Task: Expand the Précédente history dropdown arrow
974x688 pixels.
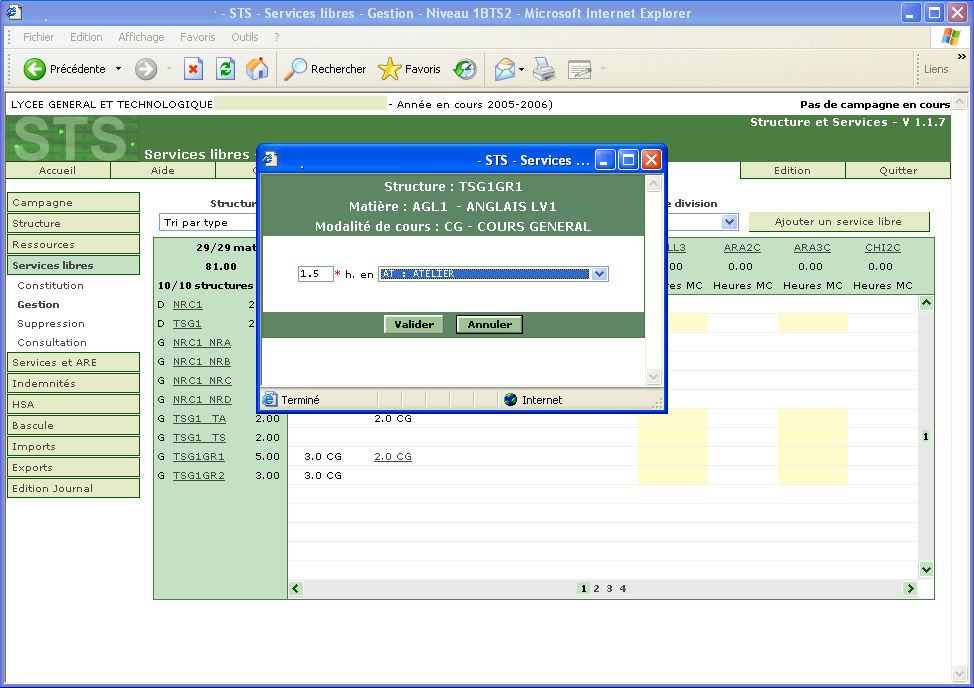Action: 118,69
